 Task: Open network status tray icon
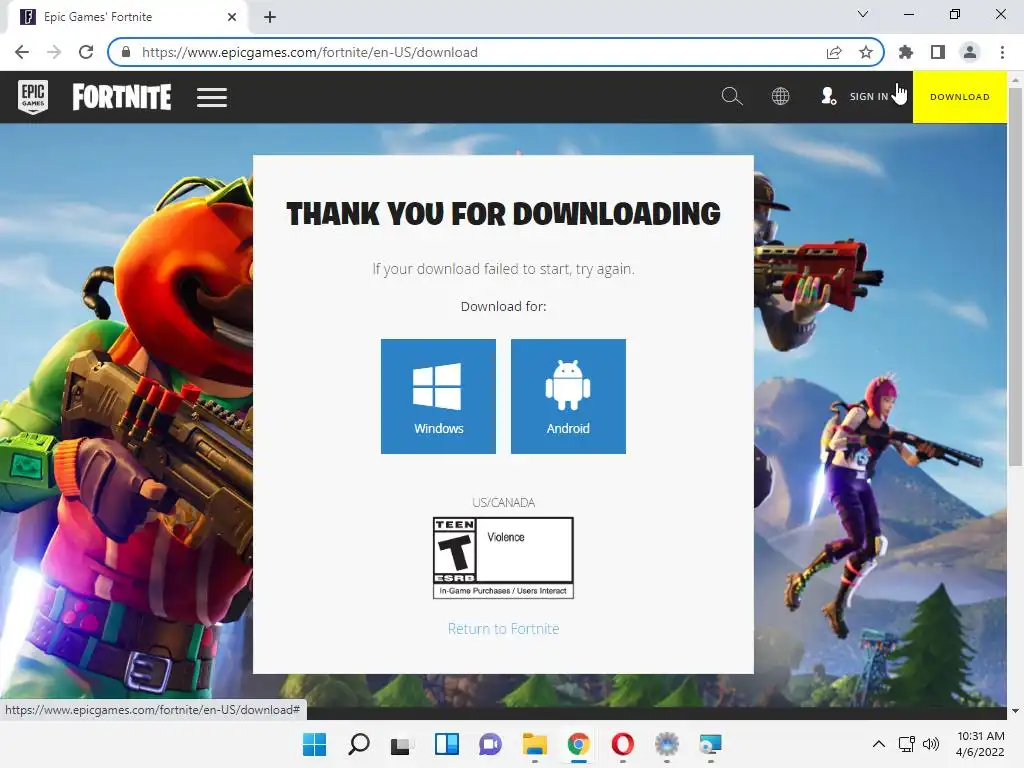(906, 744)
